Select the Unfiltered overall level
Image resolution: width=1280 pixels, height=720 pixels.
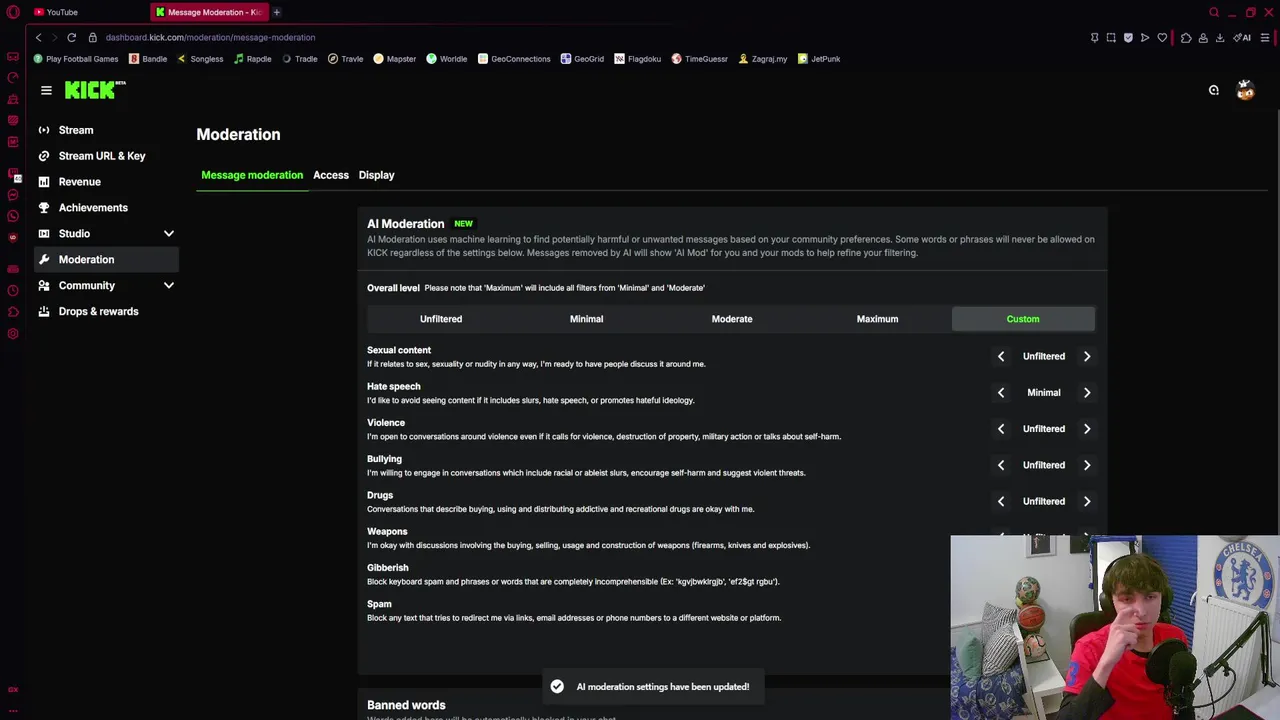pos(441,319)
